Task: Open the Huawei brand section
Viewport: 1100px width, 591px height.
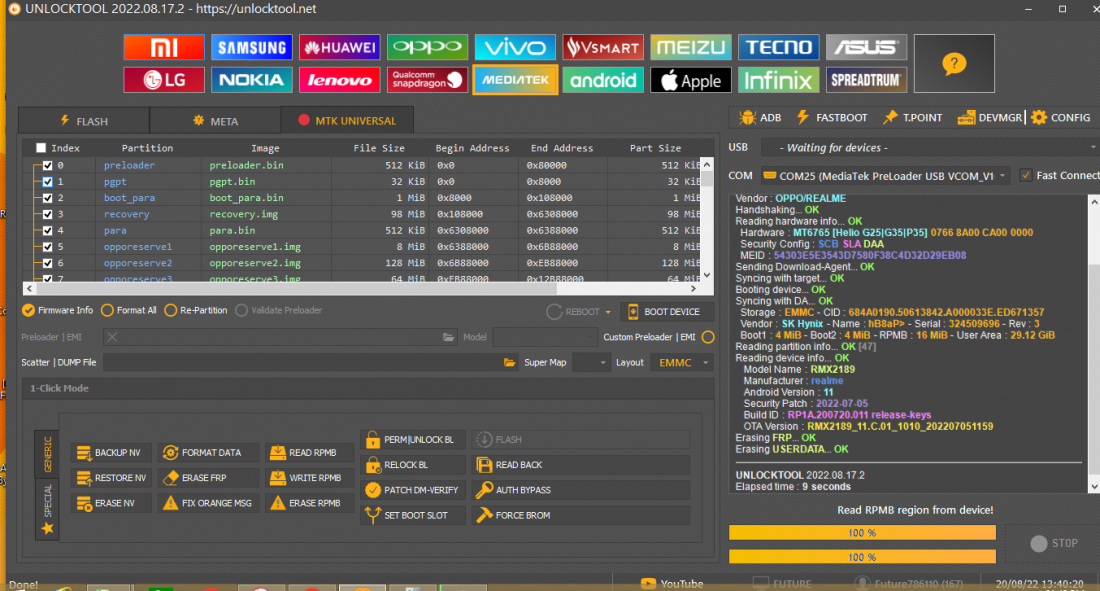Action: pos(340,47)
